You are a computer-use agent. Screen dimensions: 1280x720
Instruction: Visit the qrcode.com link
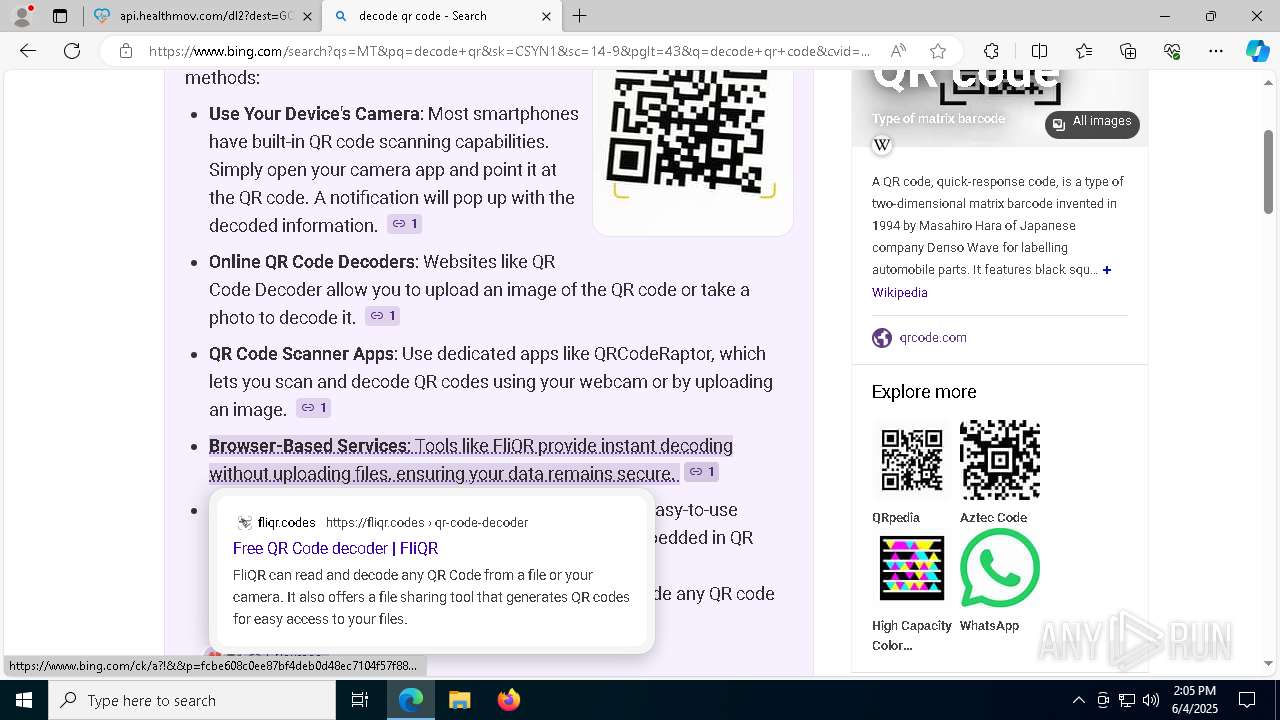[x=933, y=337]
